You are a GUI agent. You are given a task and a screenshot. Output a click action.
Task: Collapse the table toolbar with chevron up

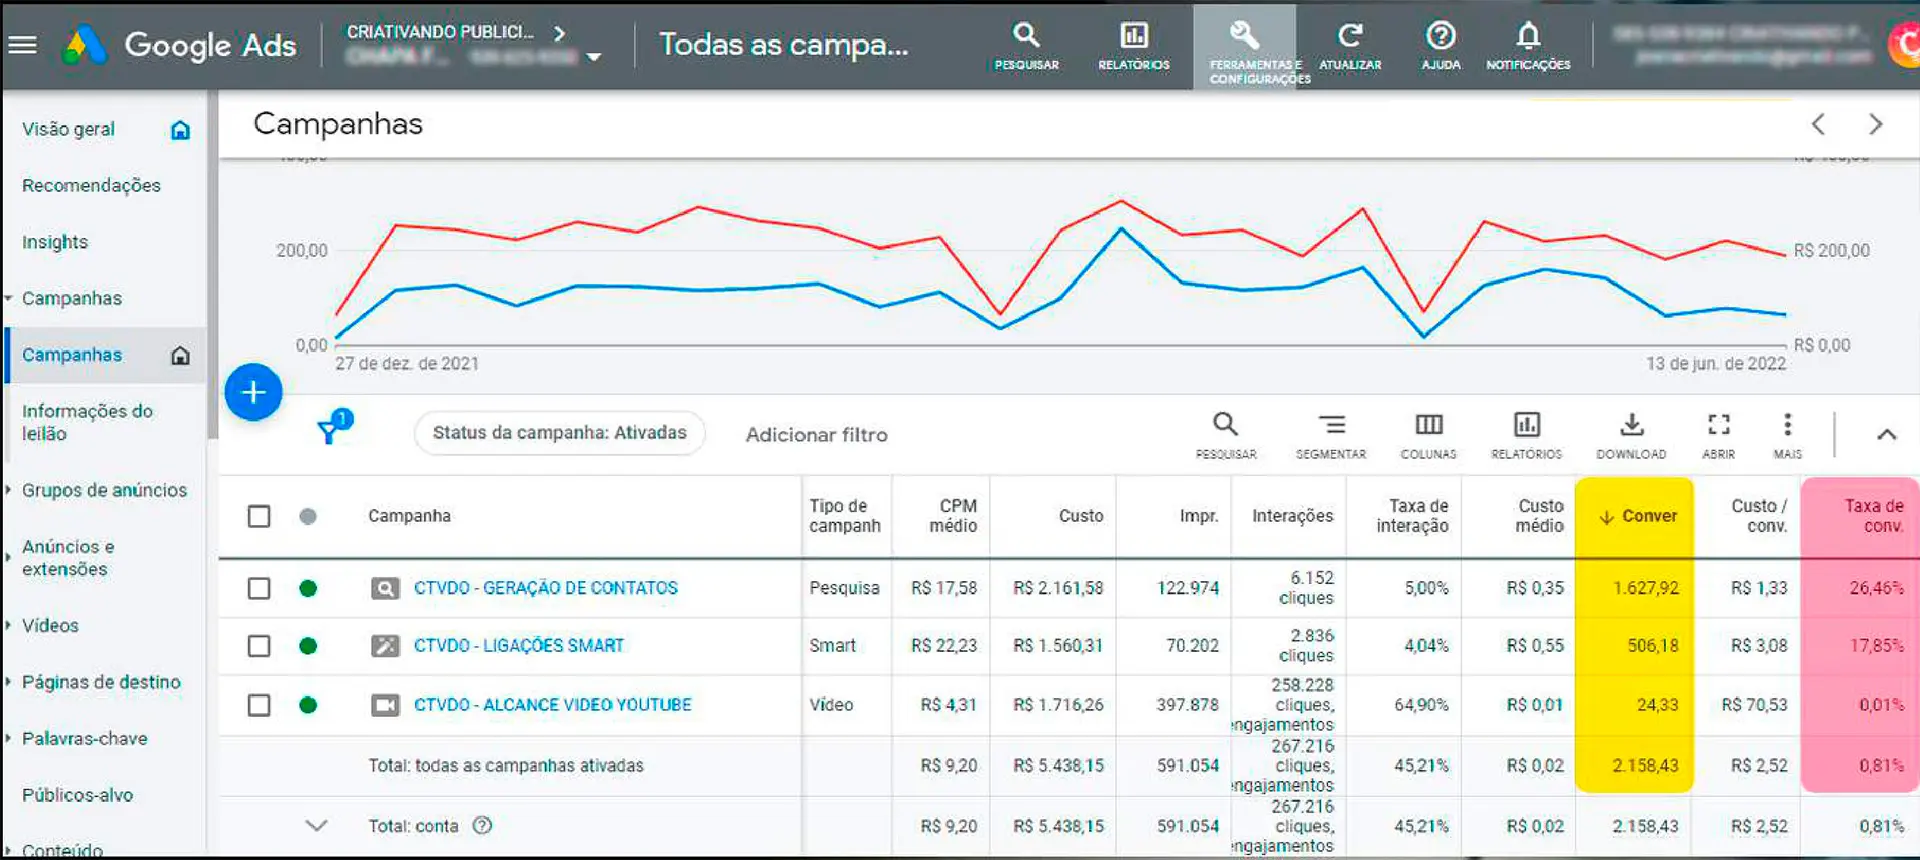coord(1886,434)
